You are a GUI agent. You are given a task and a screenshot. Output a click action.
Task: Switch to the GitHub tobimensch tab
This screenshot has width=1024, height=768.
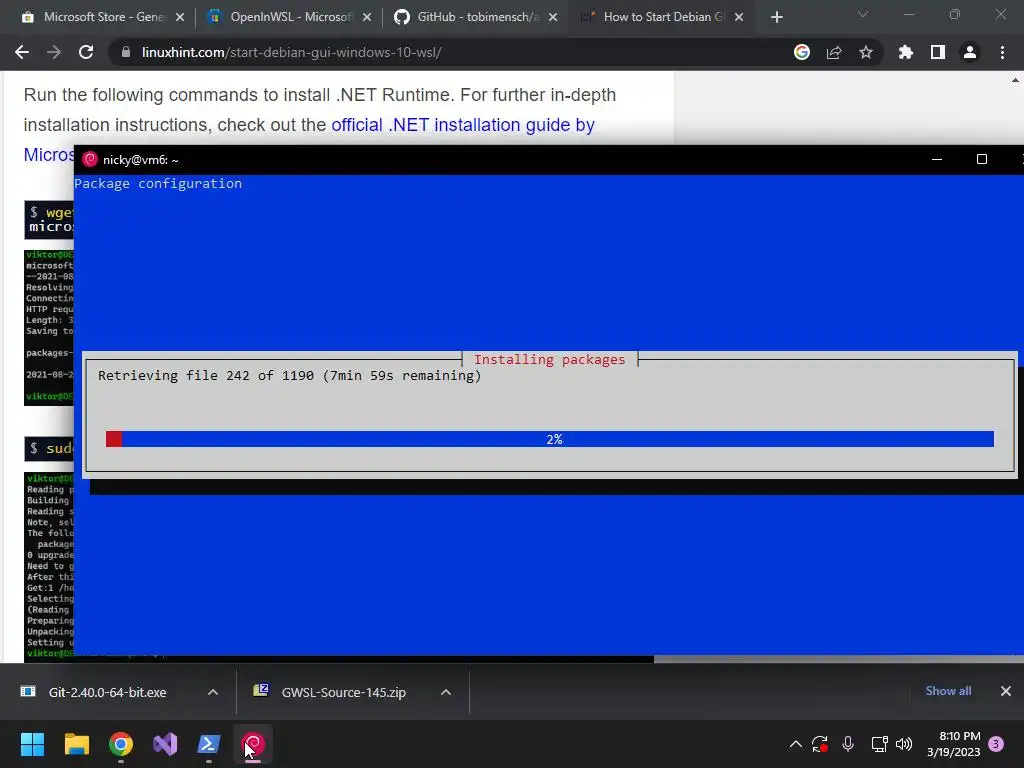[477, 17]
